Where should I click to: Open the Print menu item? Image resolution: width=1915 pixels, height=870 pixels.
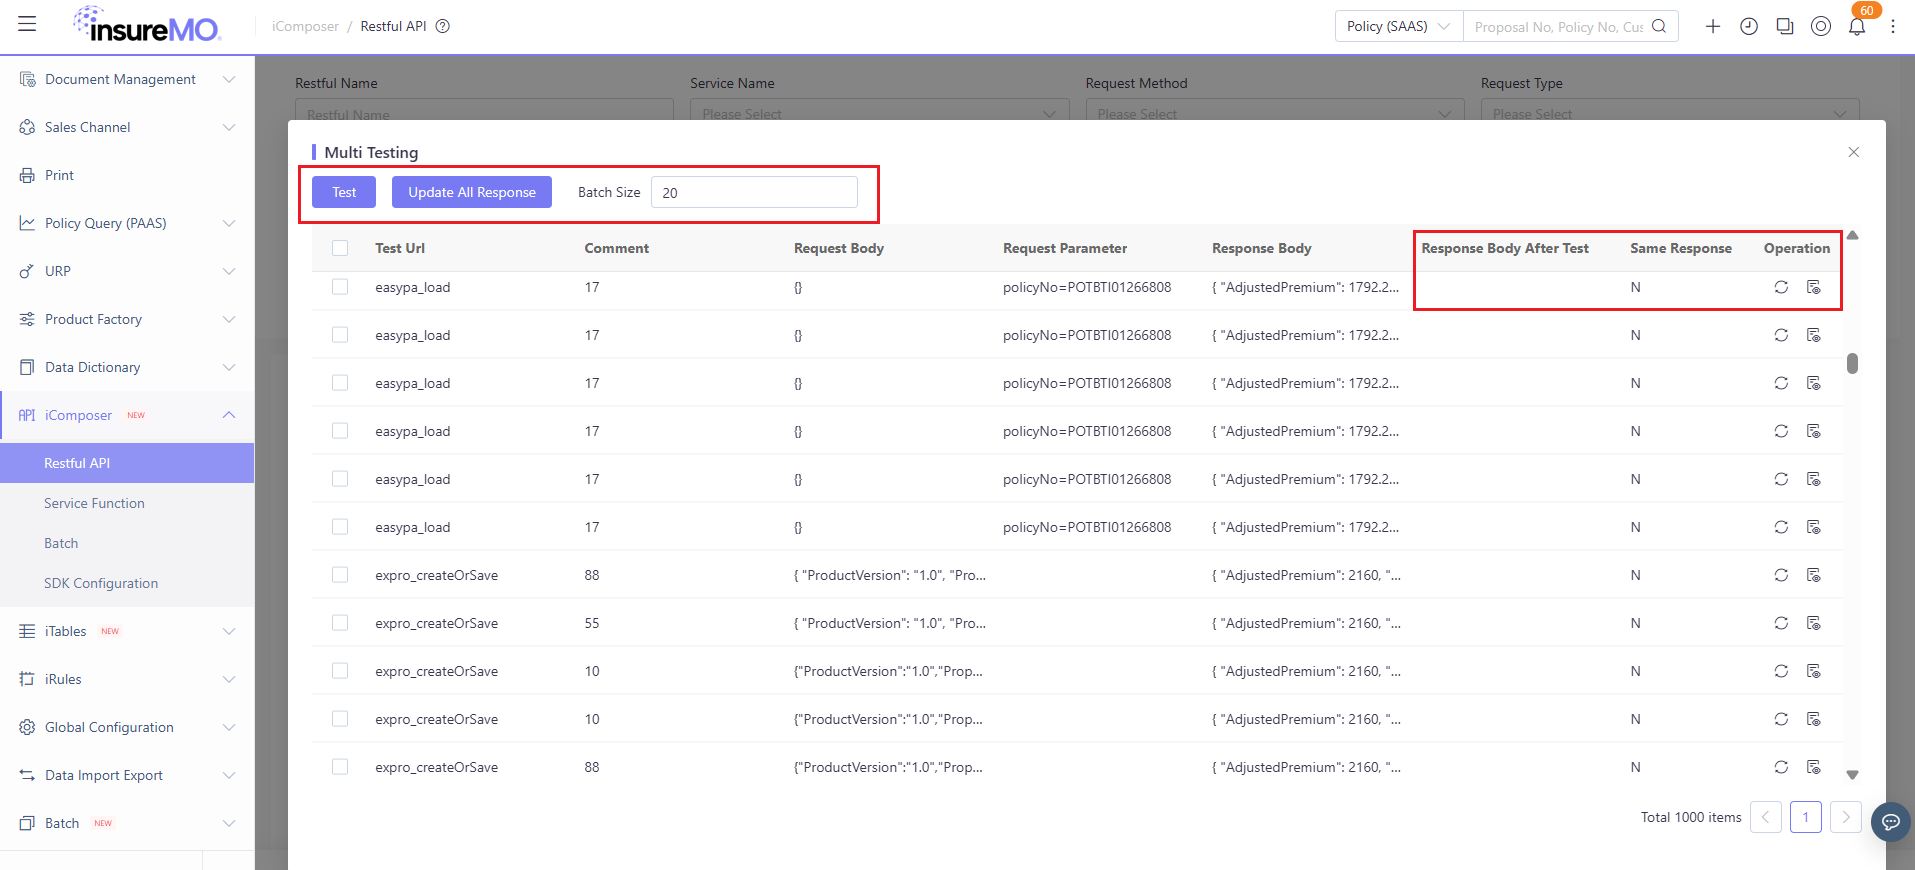127,175
